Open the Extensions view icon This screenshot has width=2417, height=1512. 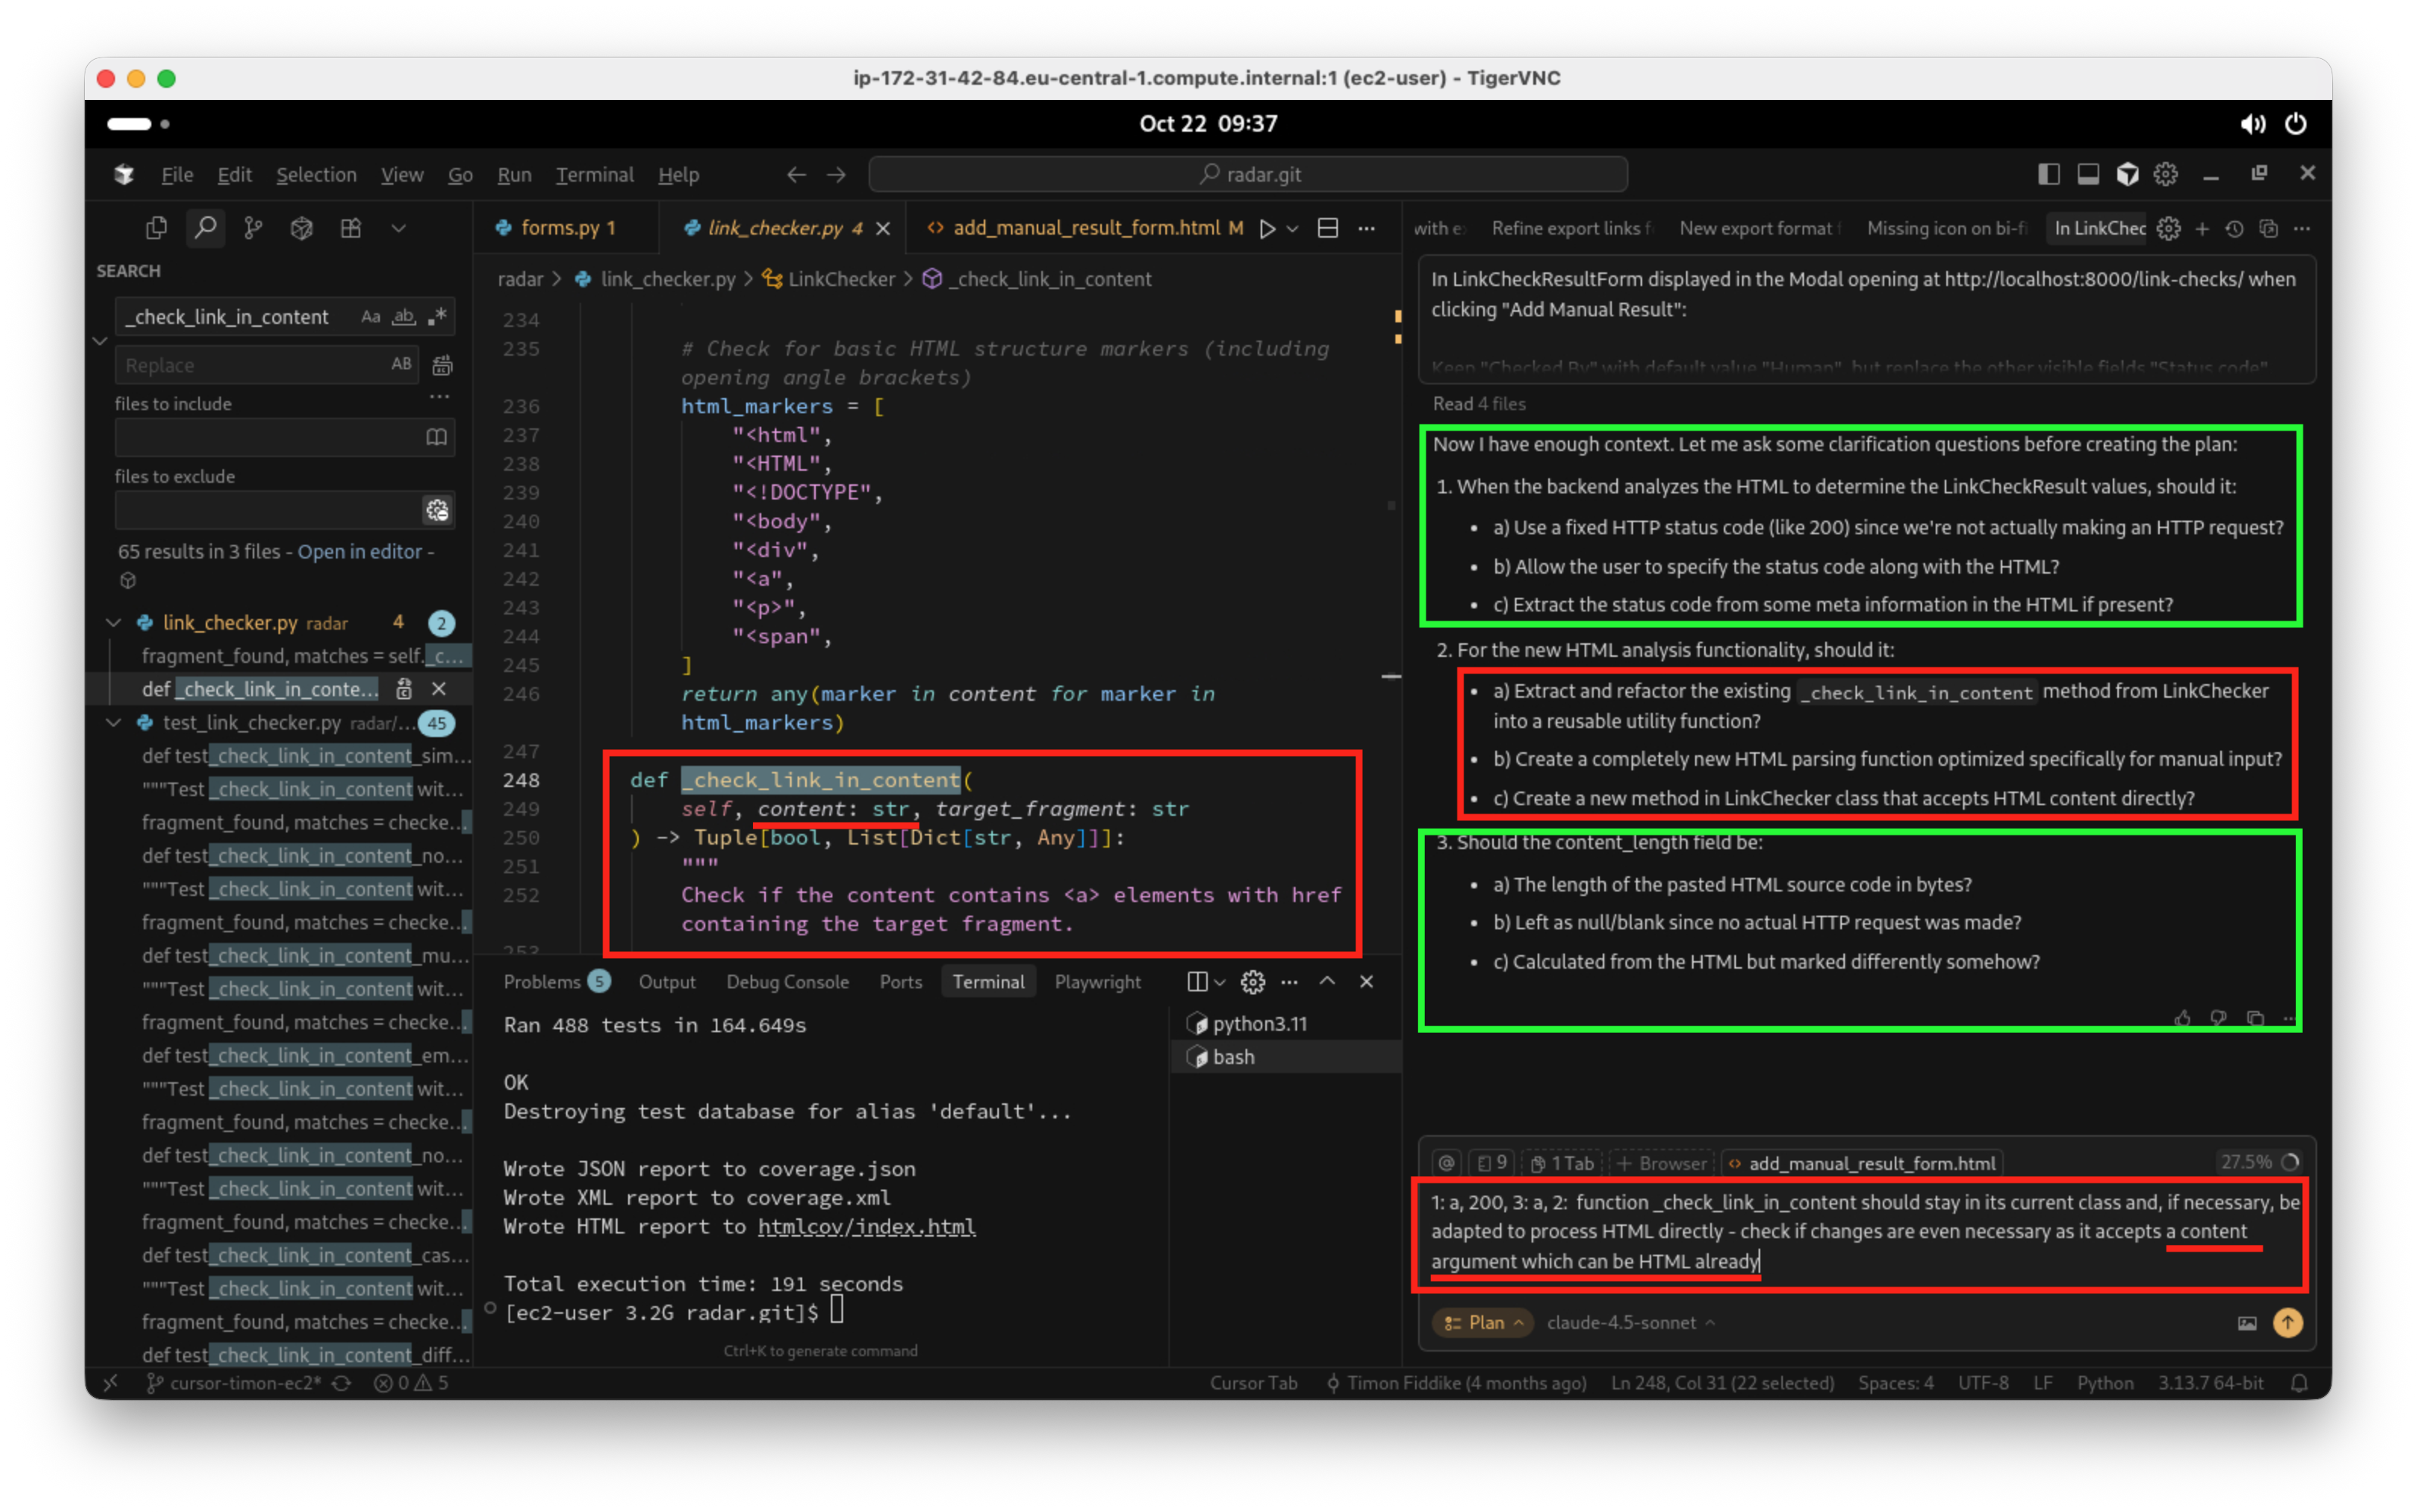(350, 228)
